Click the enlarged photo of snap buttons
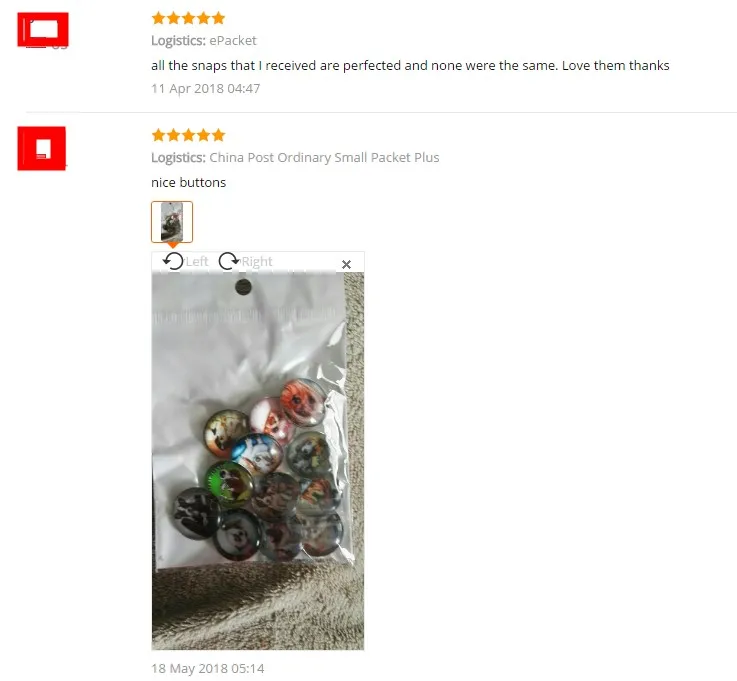This screenshot has height=681, width=737. pos(258,461)
